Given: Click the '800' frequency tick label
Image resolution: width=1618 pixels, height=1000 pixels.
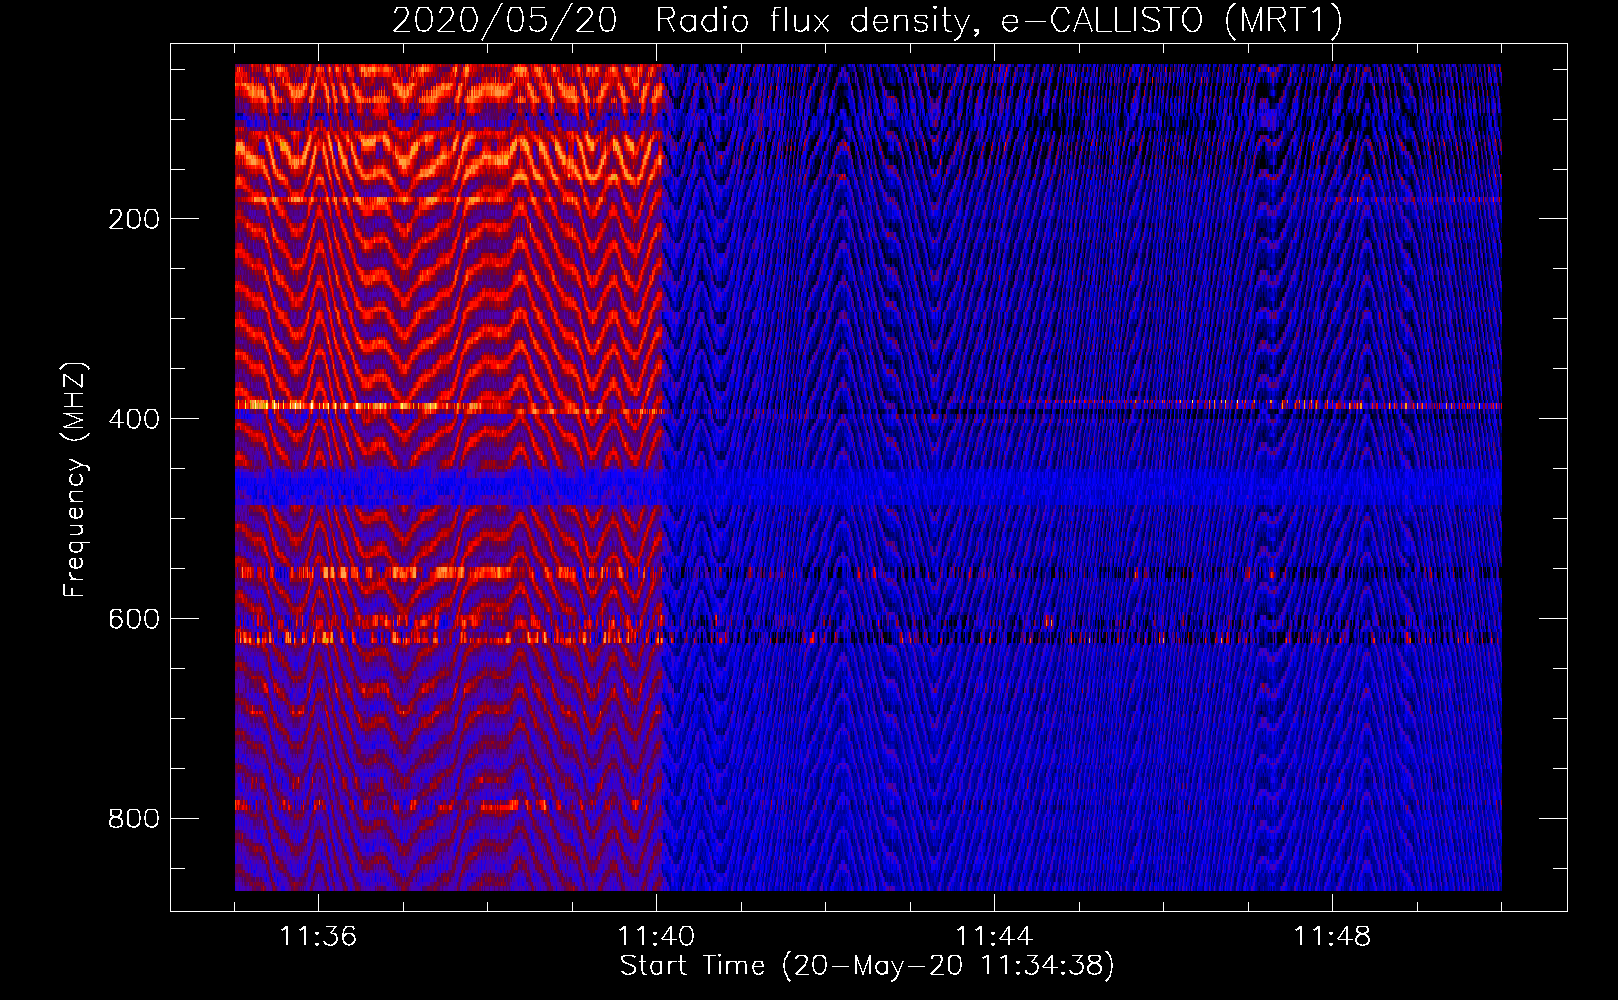Looking at the screenshot, I should pos(134,819).
